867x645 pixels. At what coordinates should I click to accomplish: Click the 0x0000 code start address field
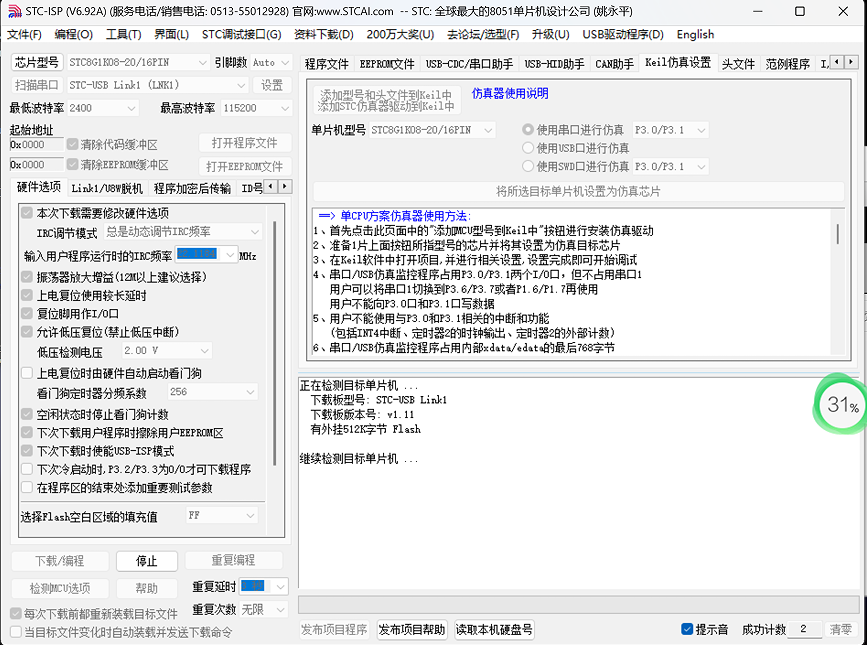(x=36, y=145)
